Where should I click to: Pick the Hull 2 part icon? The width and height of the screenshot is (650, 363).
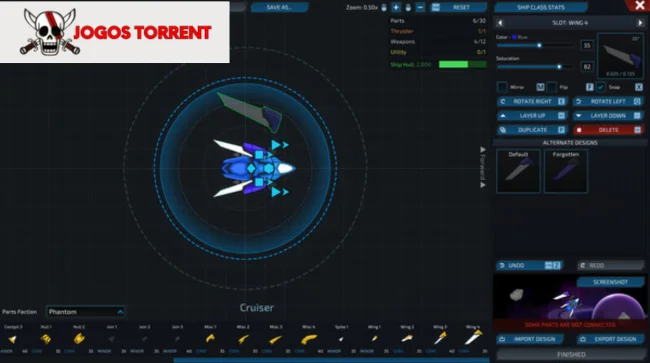(x=79, y=339)
